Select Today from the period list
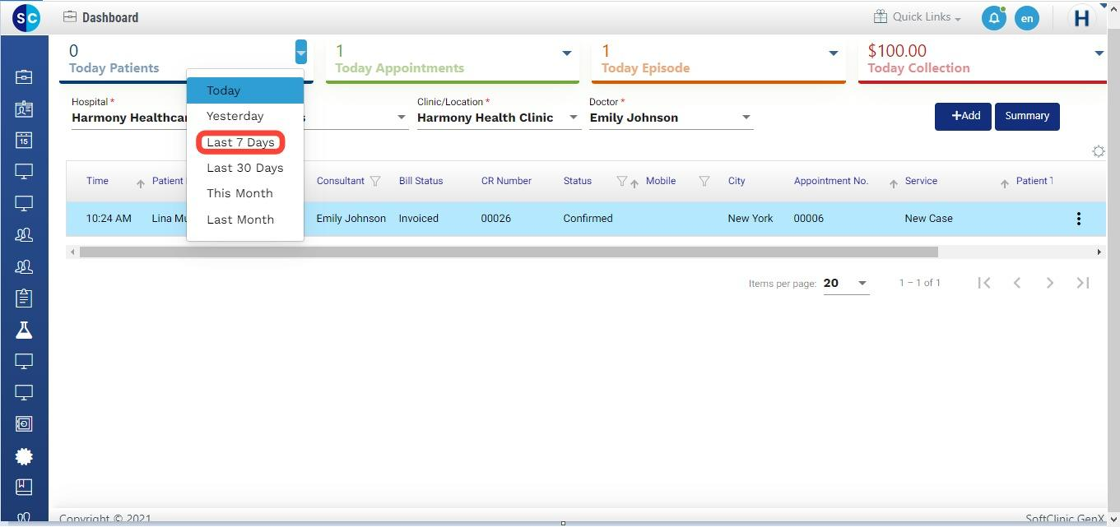Image resolution: width=1120 pixels, height=527 pixels. (x=245, y=91)
